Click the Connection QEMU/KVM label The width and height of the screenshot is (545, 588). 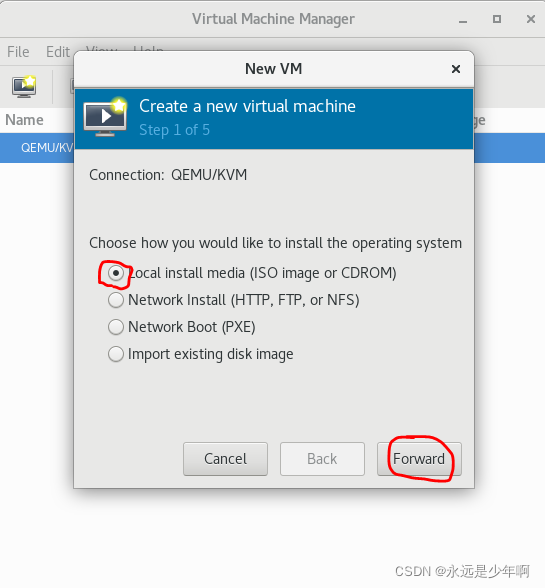(x=168, y=175)
